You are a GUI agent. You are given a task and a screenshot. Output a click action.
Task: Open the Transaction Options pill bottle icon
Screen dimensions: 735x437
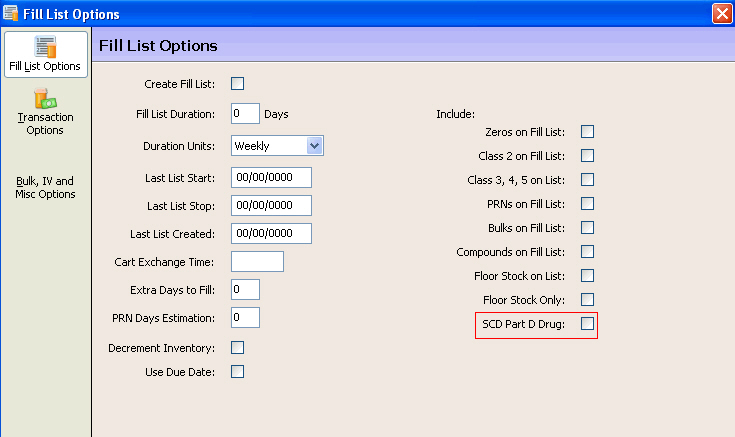[x=45, y=98]
